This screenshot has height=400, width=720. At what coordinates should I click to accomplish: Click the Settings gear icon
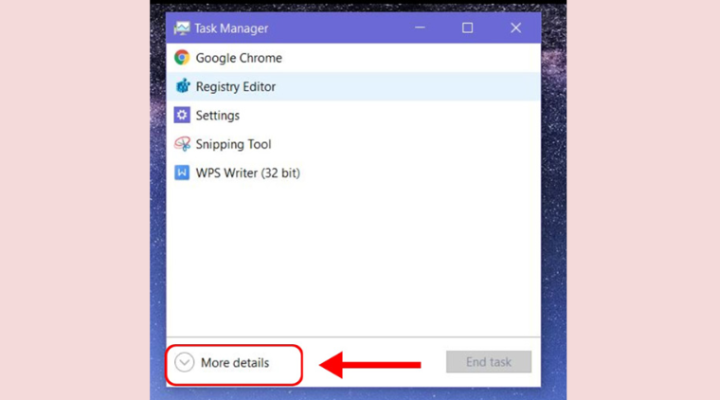182,116
